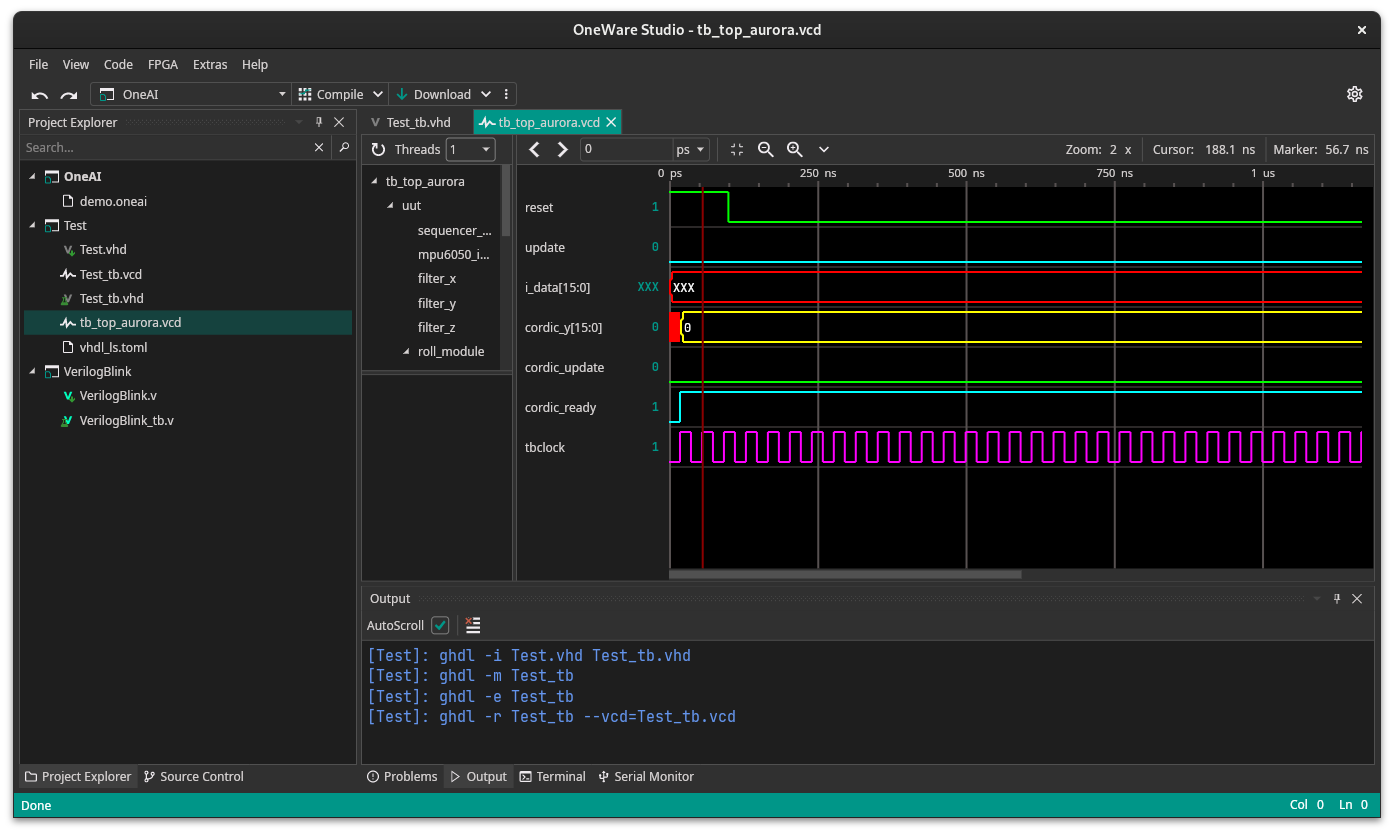Screen dimensions: 1394x834
Task: Click the waveform refresh icon beside Threads
Action: coord(378,149)
